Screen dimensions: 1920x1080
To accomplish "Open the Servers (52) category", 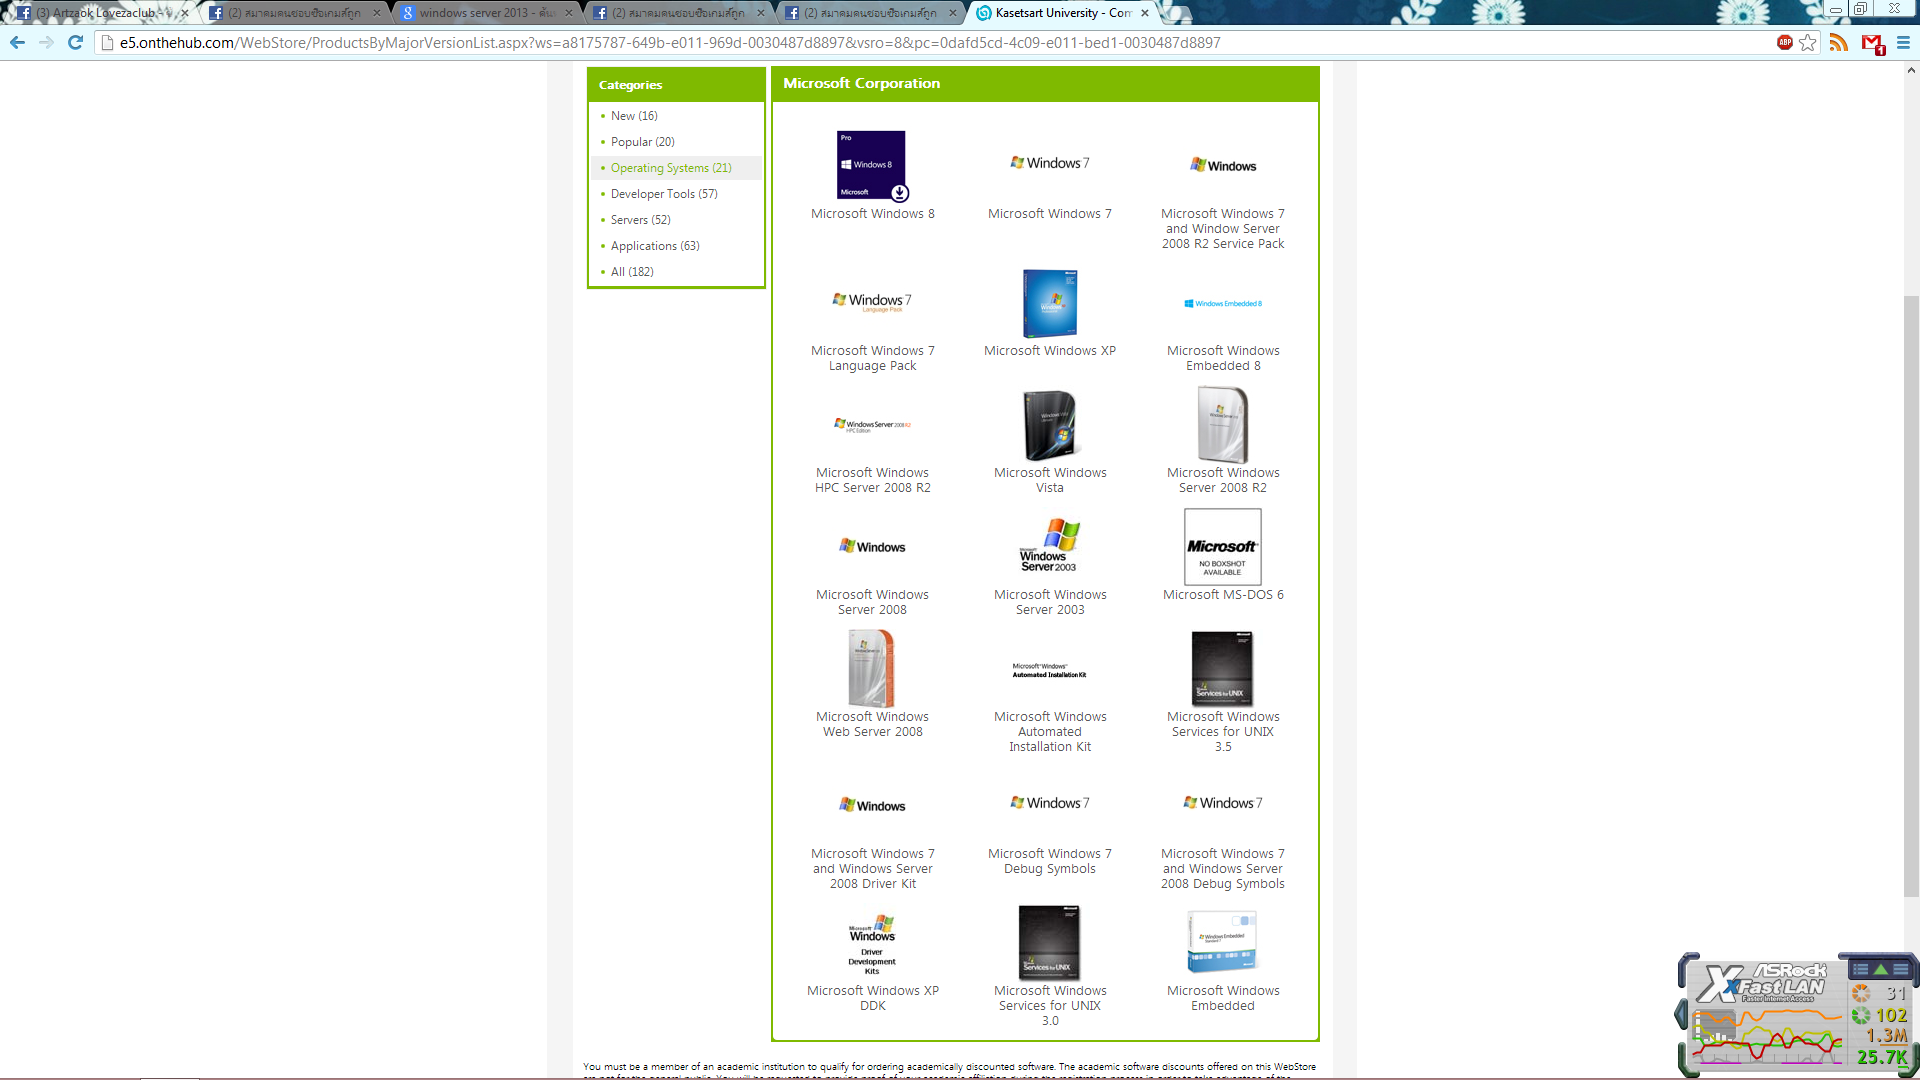I will click(640, 220).
